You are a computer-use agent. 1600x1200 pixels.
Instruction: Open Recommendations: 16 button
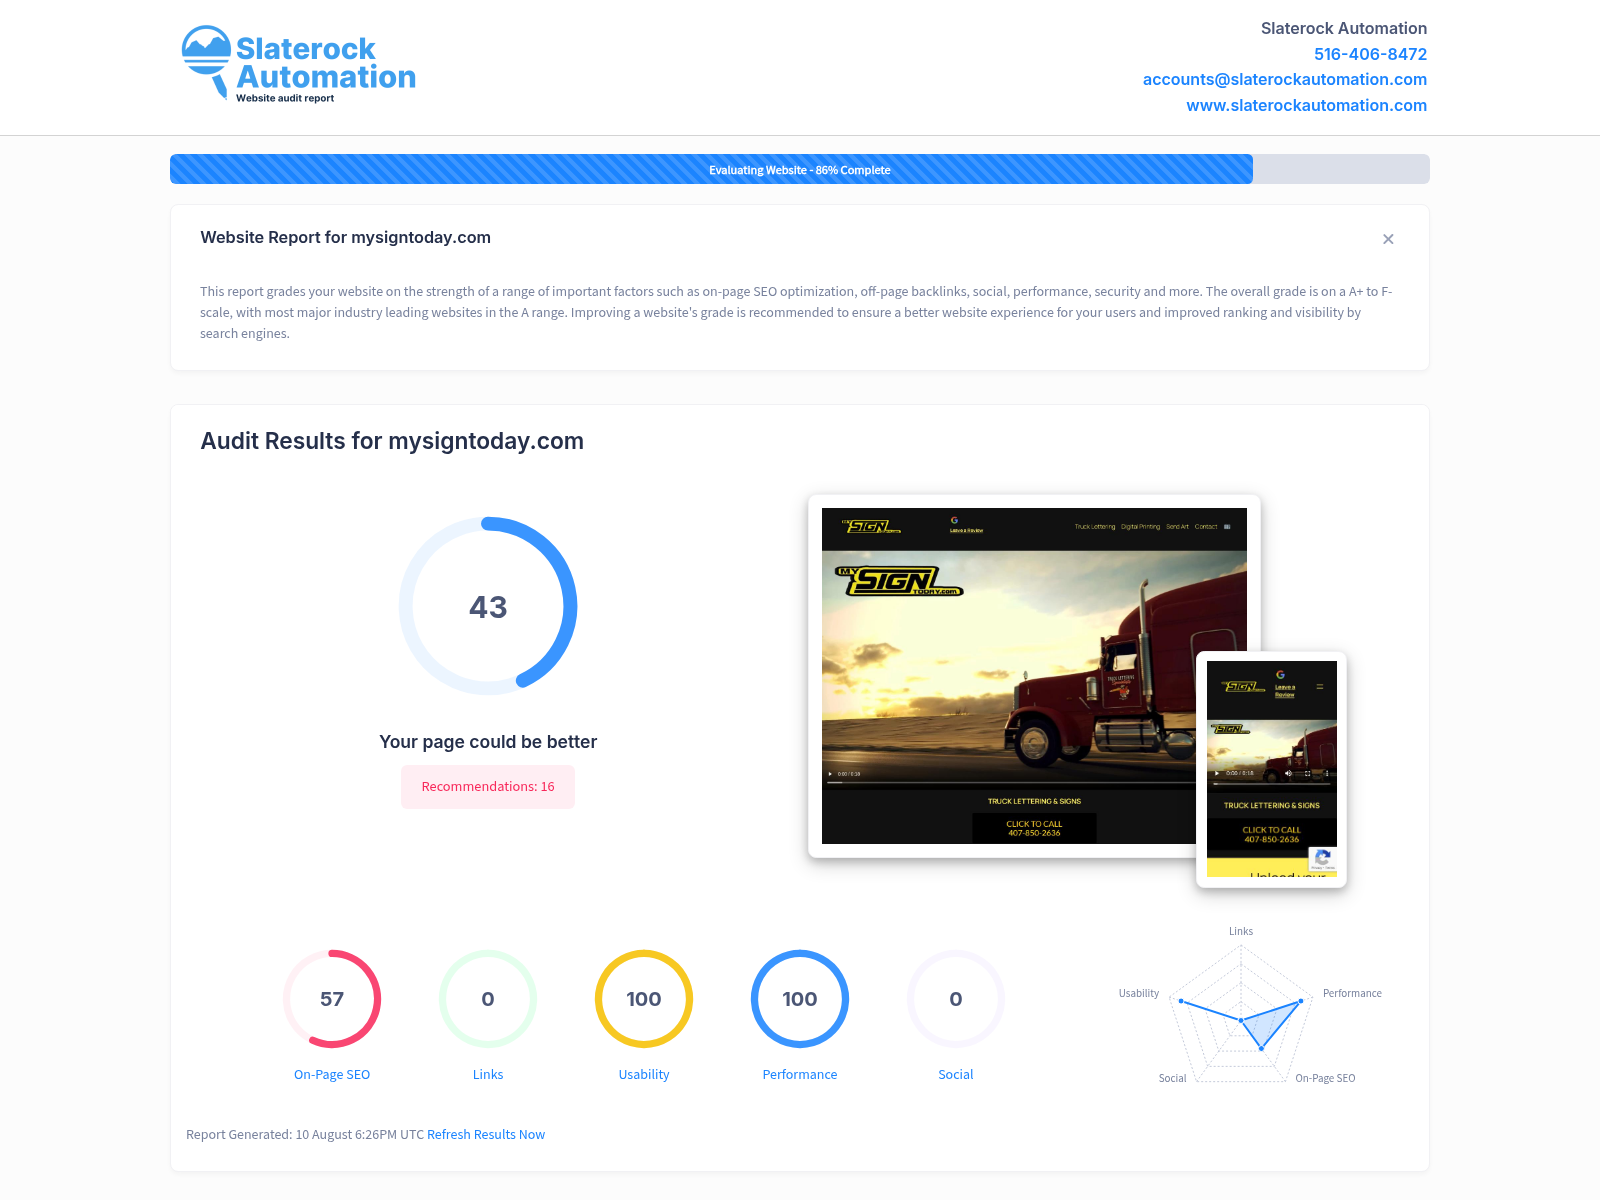(x=488, y=787)
